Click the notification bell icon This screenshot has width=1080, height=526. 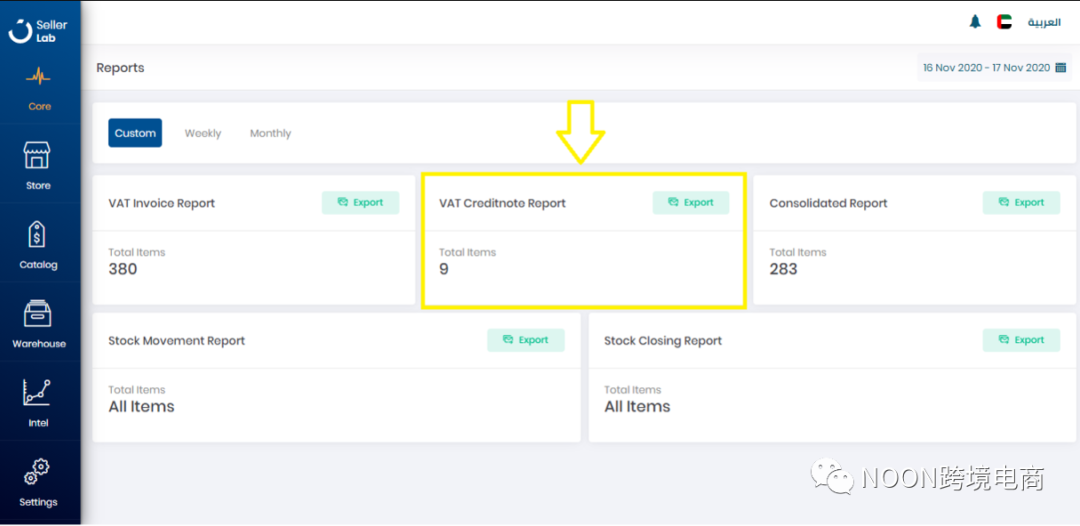click(975, 22)
